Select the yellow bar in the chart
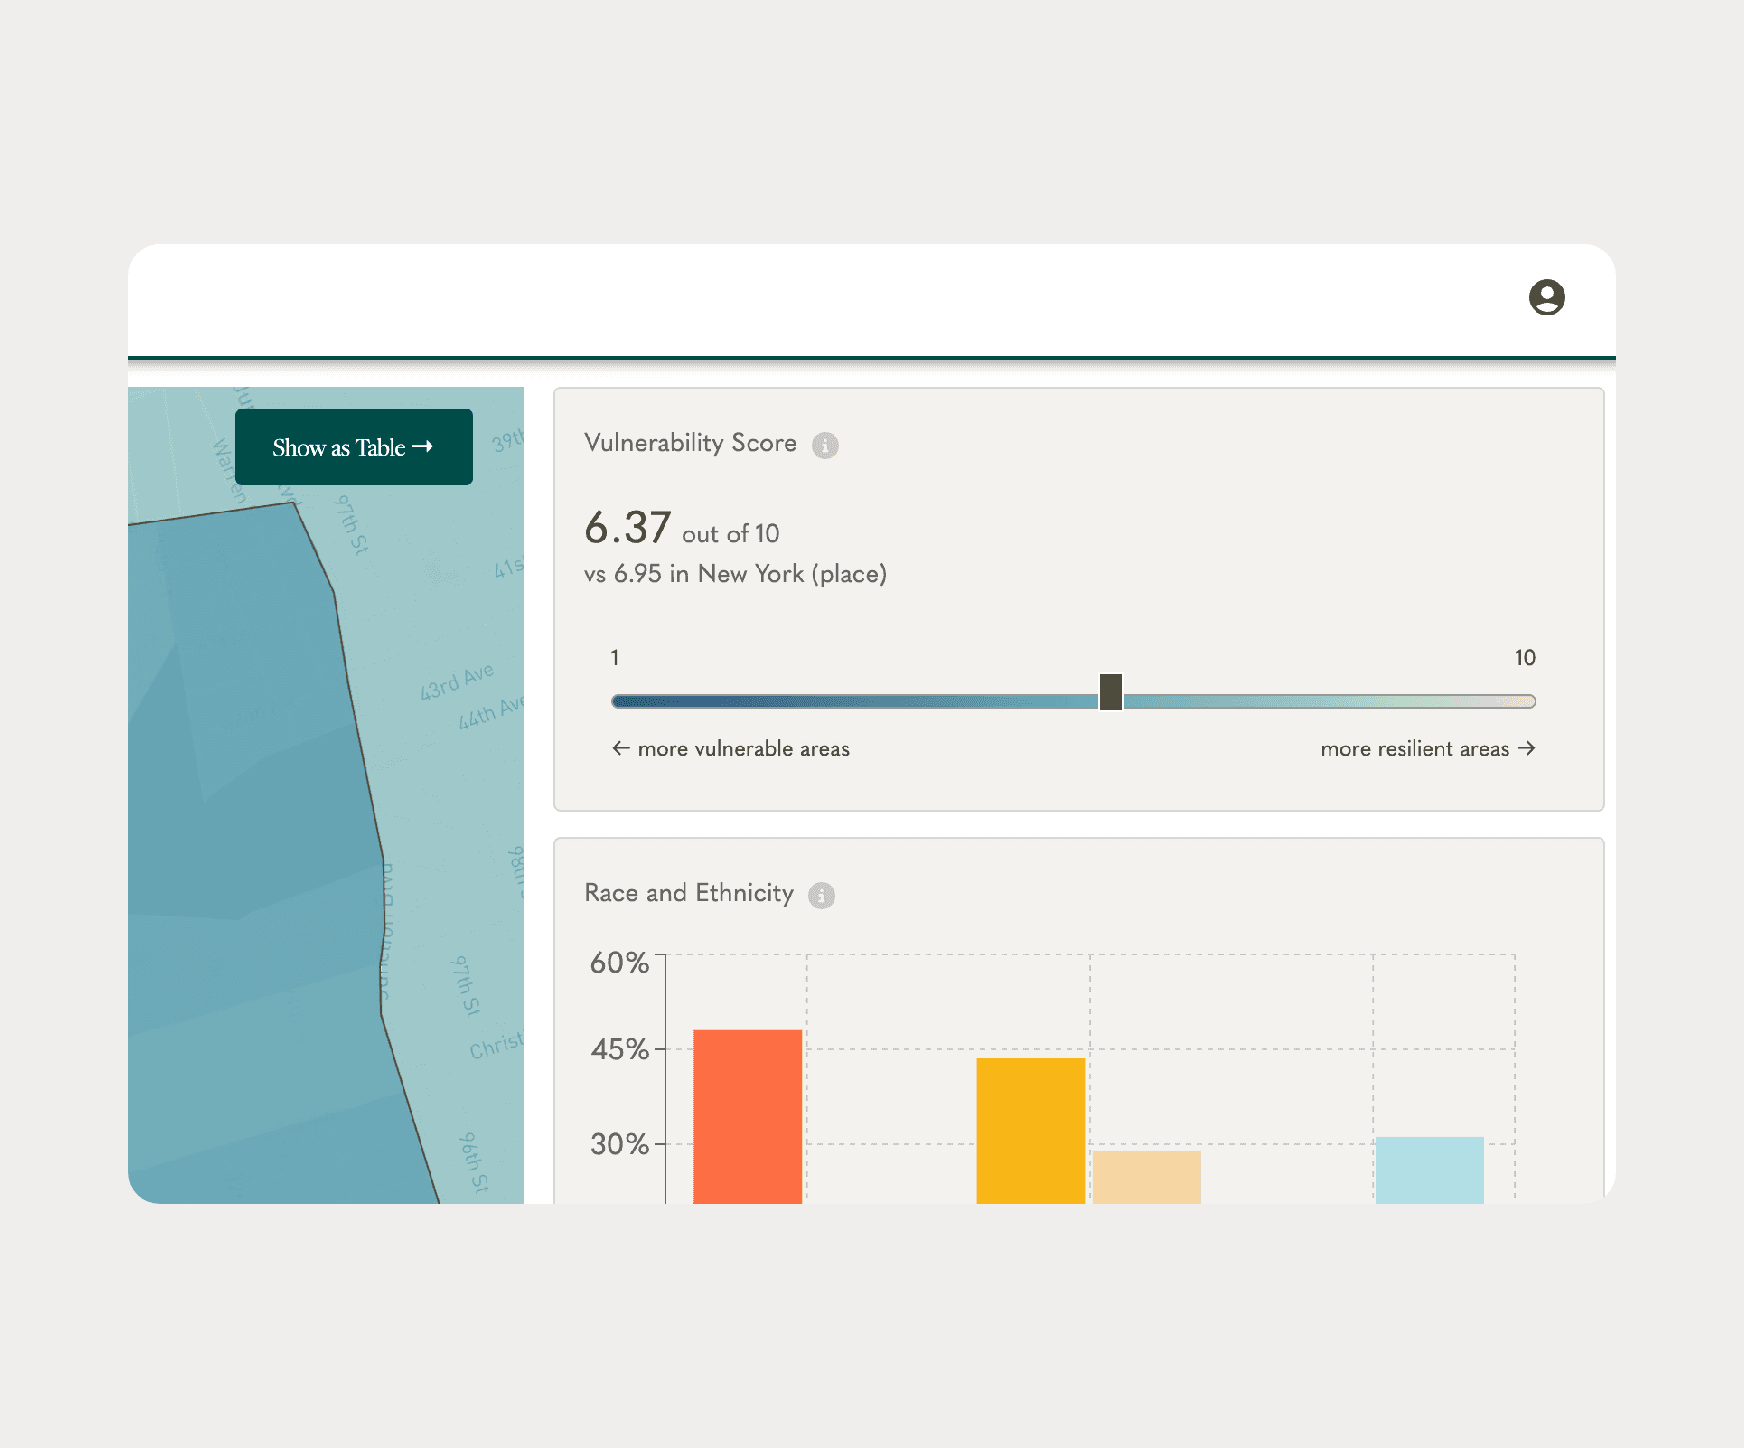This screenshot has width=1744, height=1448. click(x=1031, y=1130)
